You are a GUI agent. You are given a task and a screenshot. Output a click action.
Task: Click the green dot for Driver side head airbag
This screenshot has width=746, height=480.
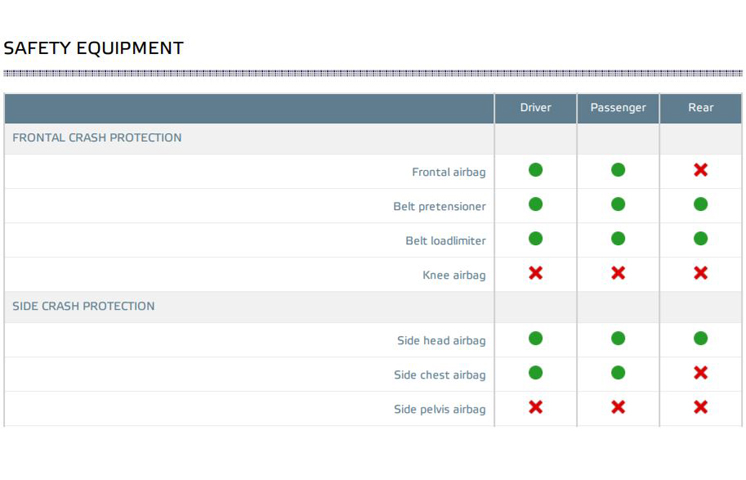coord(536,338)
